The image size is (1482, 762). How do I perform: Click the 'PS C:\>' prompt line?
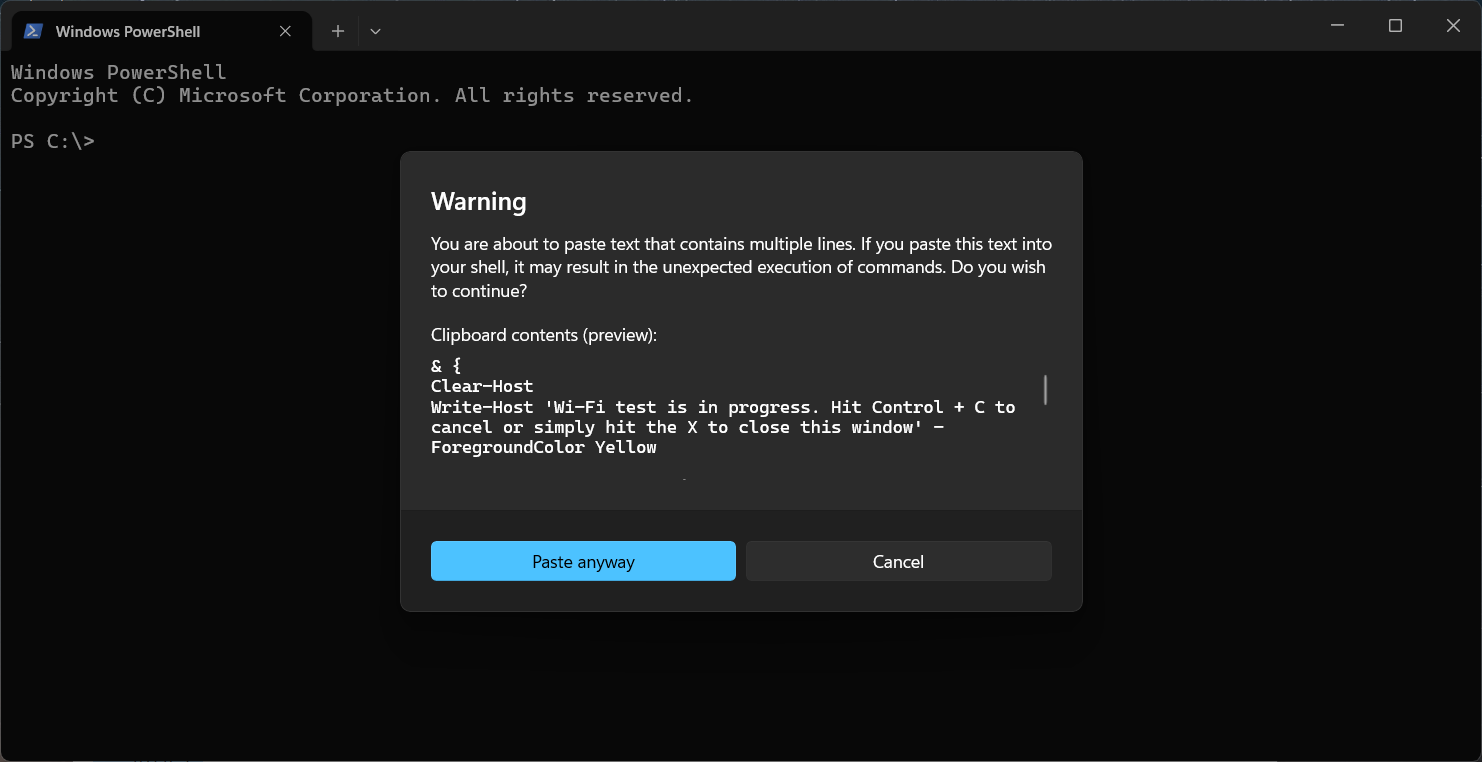(x=53, y=141)
